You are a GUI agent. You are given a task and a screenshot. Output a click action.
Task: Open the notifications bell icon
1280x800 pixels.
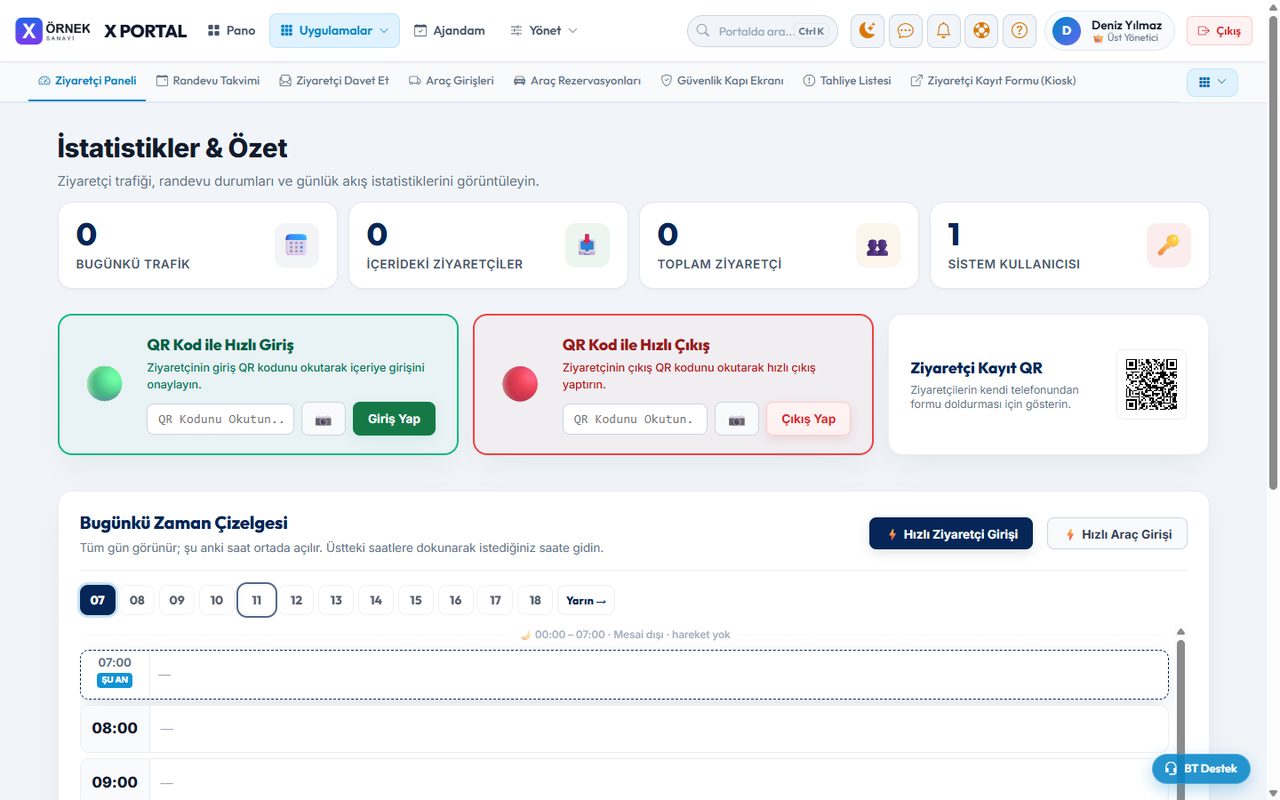(x=943, y=30)
